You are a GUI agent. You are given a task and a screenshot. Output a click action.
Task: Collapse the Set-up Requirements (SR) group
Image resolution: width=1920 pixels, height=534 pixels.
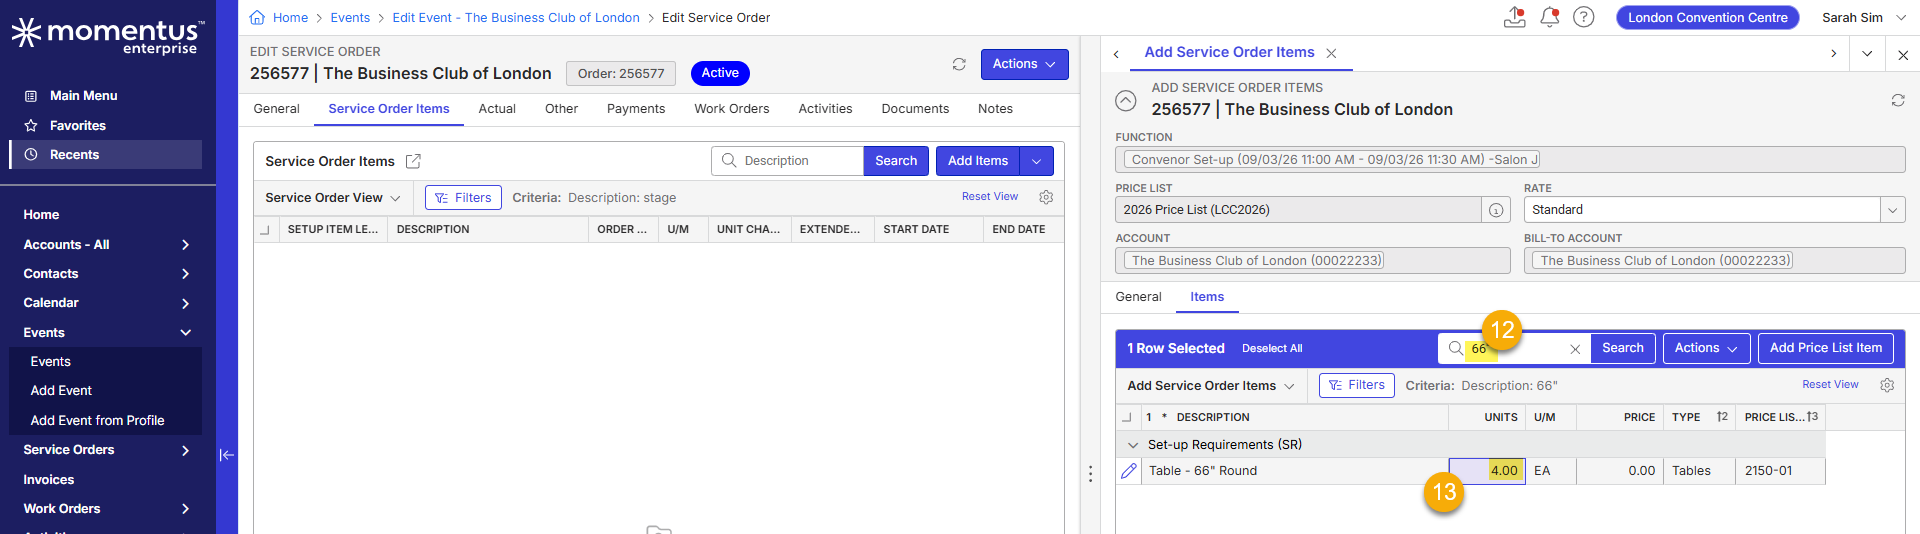1133,445
